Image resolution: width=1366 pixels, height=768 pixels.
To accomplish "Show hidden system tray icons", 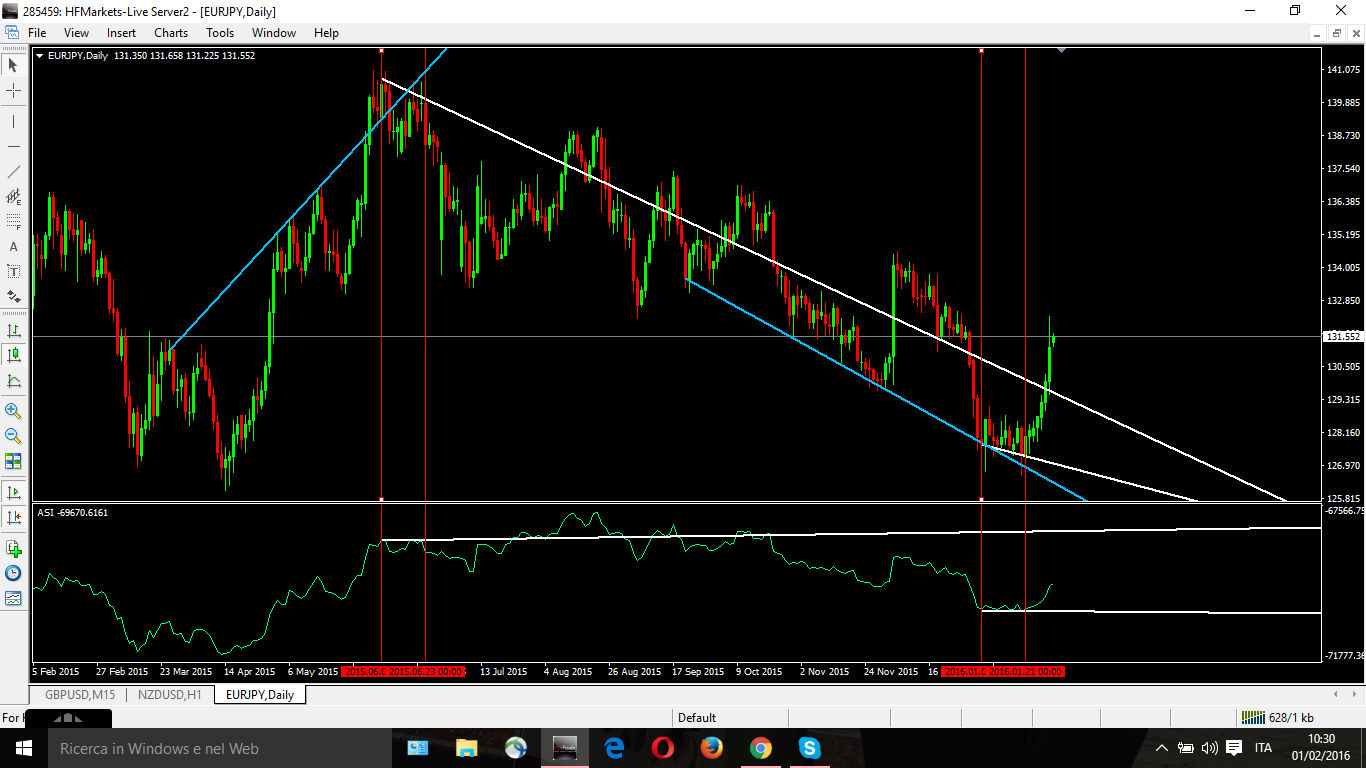I will [1162, 748].
